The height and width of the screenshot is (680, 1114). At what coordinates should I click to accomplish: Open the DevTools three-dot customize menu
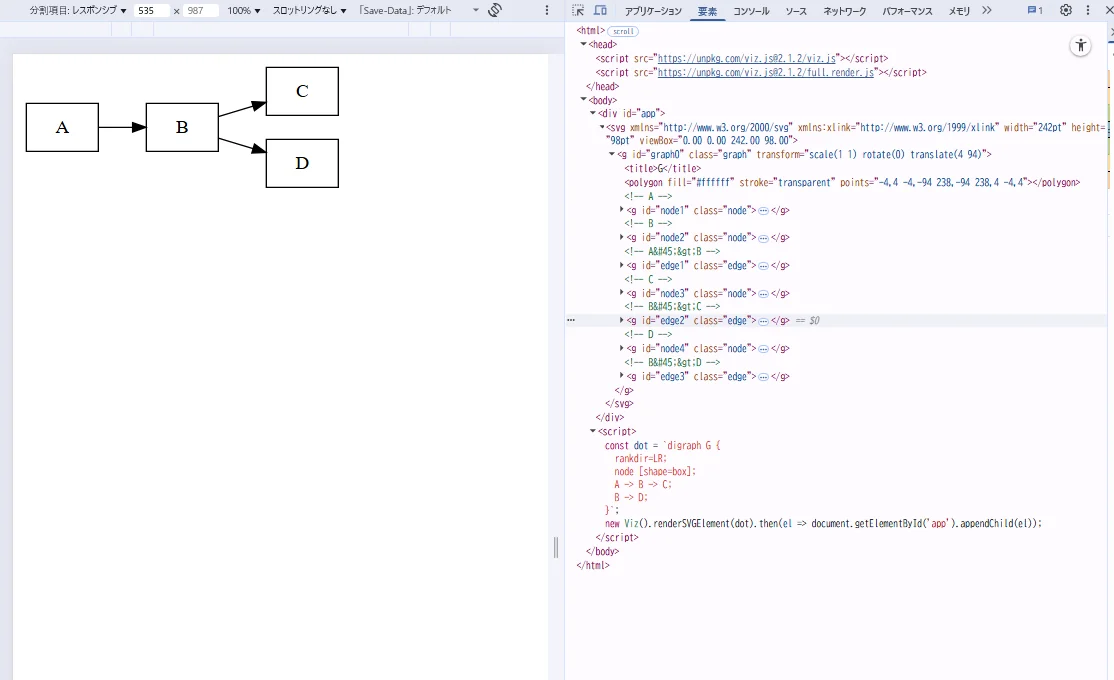(x=1087, y=11)
